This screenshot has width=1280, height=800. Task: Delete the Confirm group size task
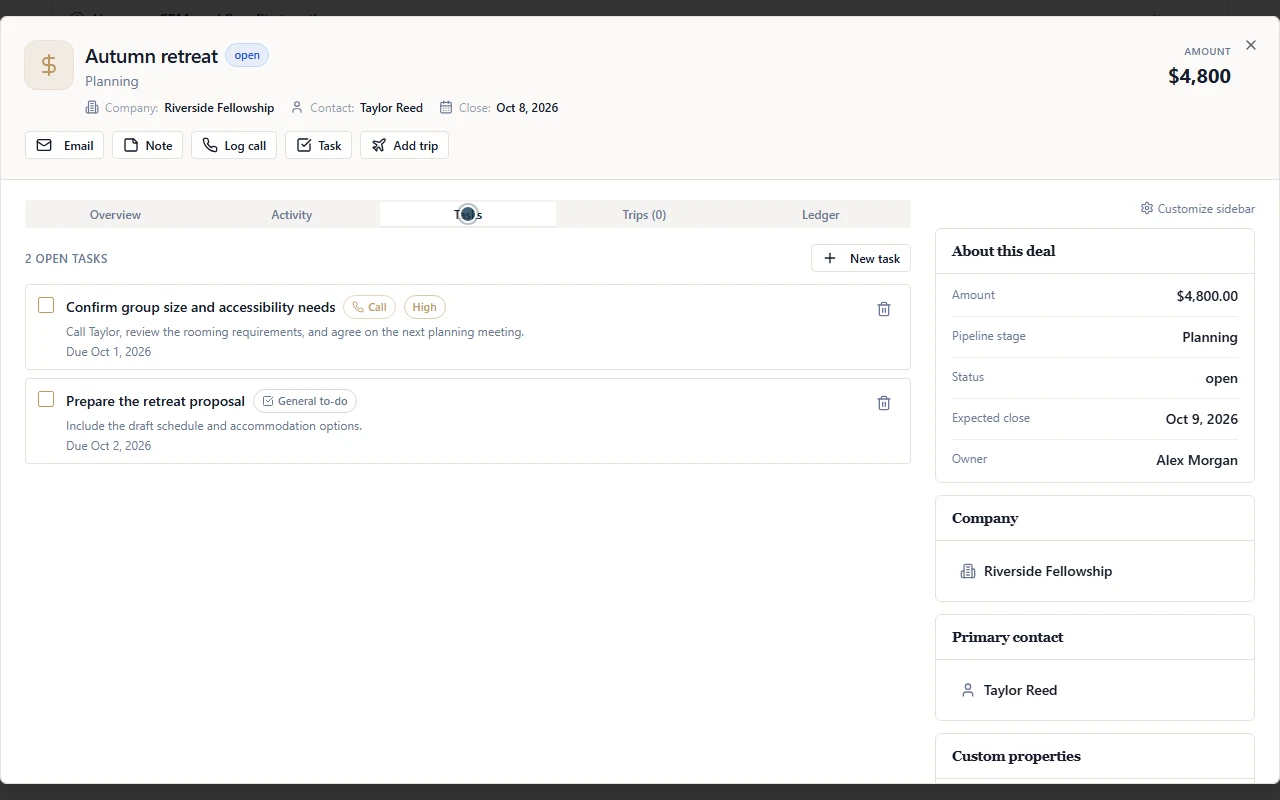(884, 309)
